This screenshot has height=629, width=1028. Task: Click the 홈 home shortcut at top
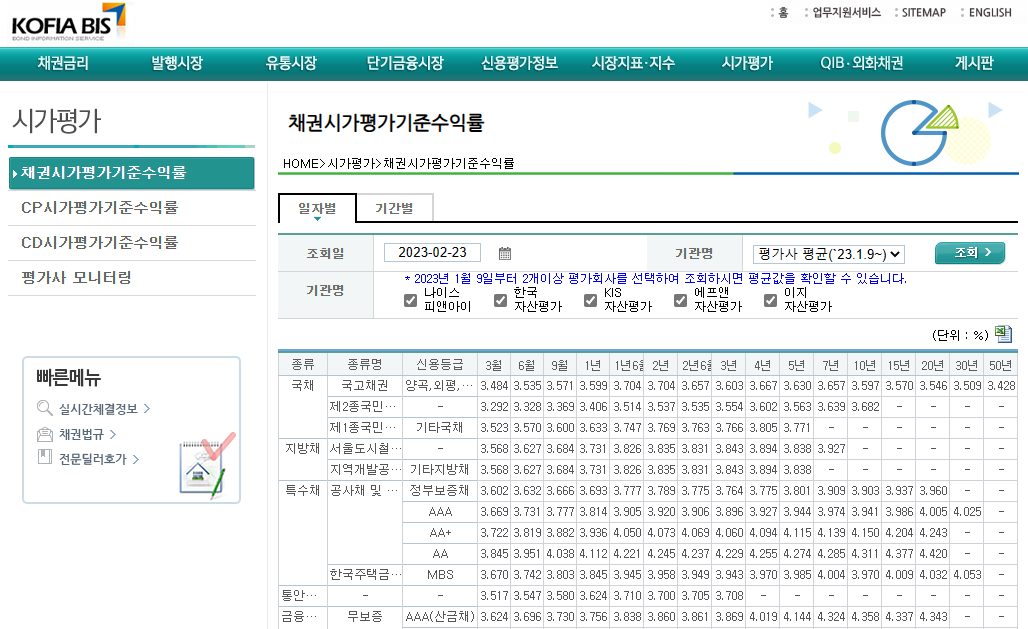click(781, 13)
